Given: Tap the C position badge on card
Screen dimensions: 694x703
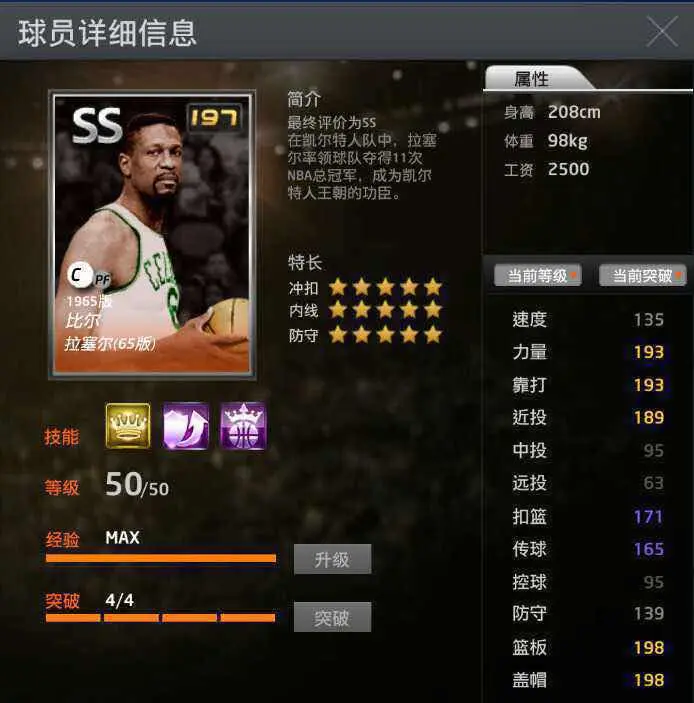Looking at the screenshot, I should (x=79, y=274).
